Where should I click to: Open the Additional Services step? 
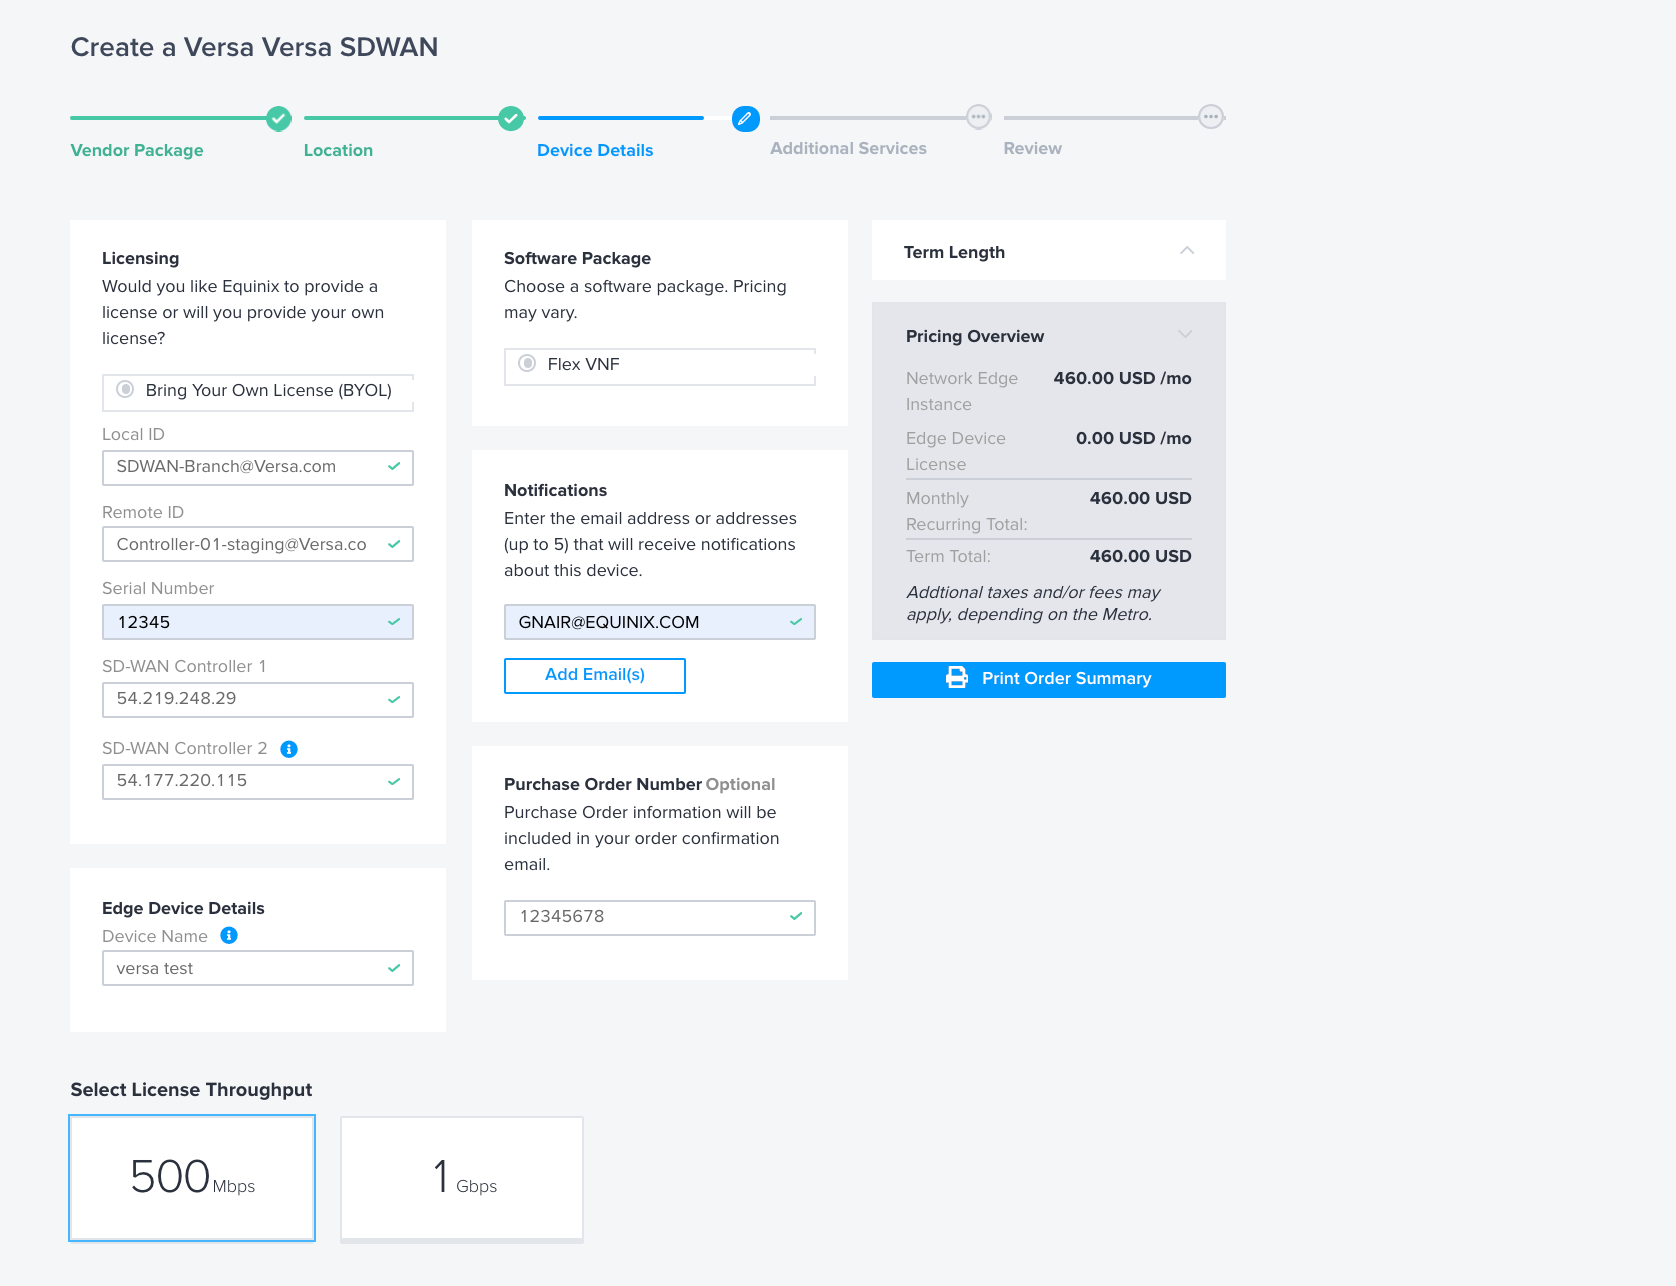coord(848,148)
